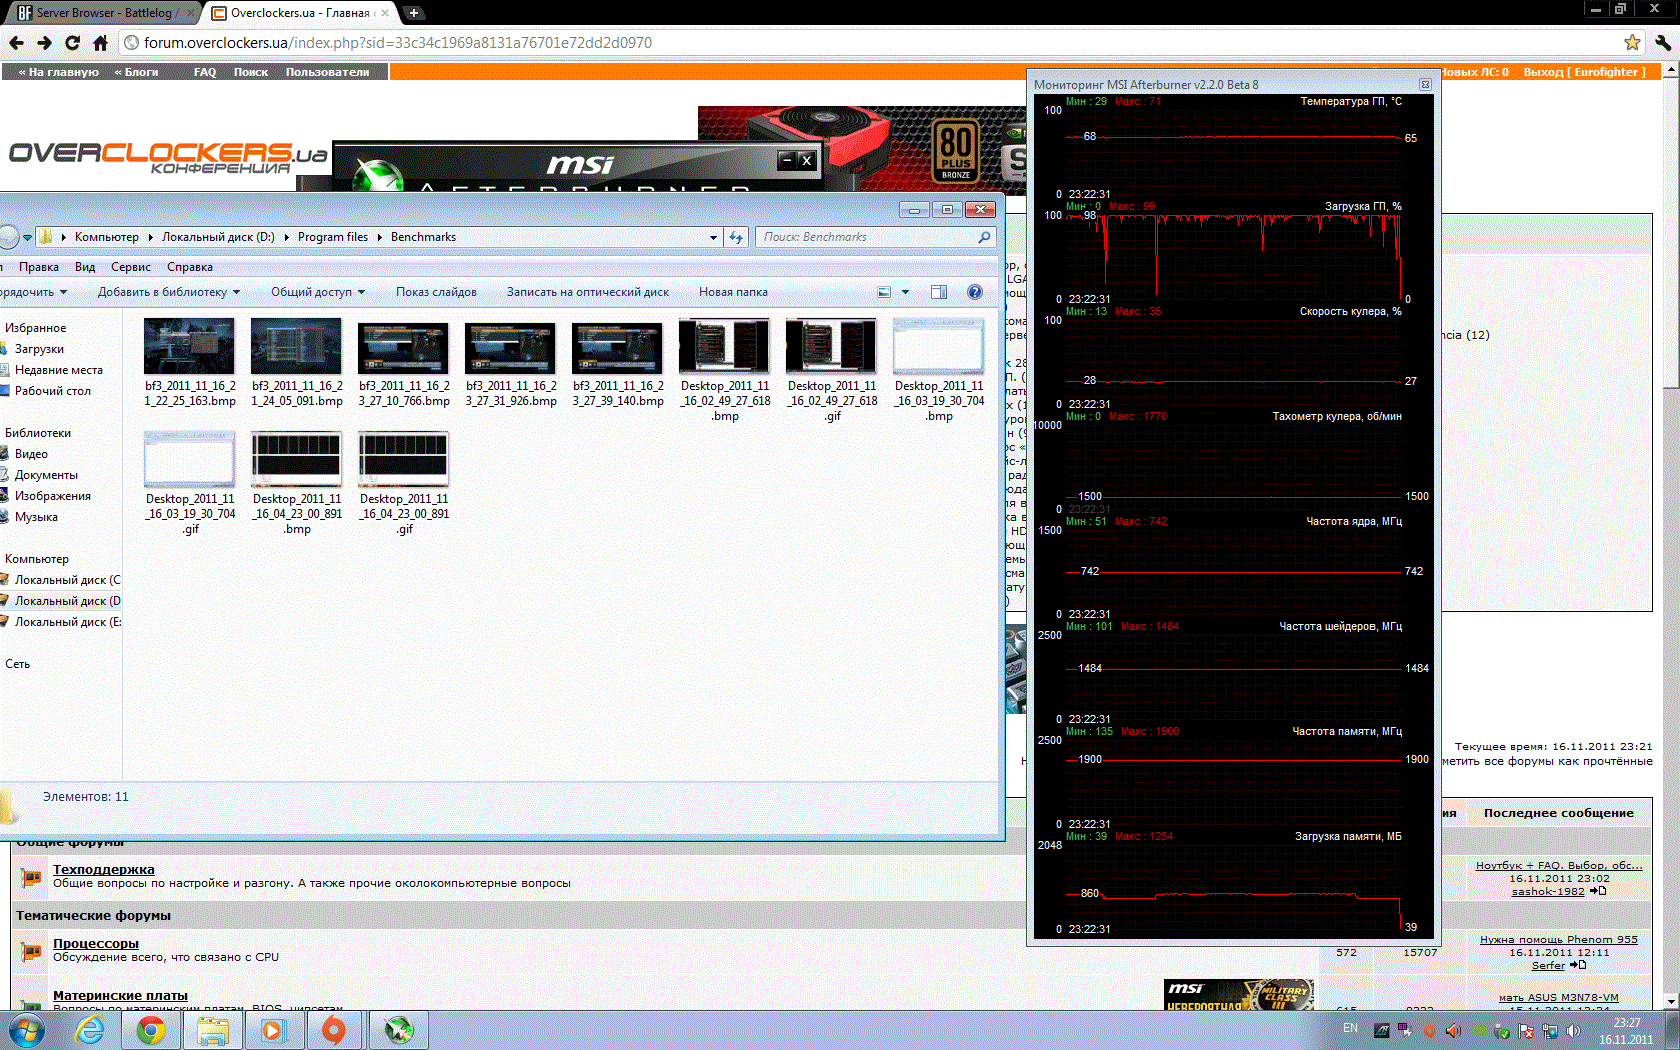The height and width of the screenshot is (1050, 1680).
Task: Open Chrome wrench settings menu
Action: (x=1663, y=43)
